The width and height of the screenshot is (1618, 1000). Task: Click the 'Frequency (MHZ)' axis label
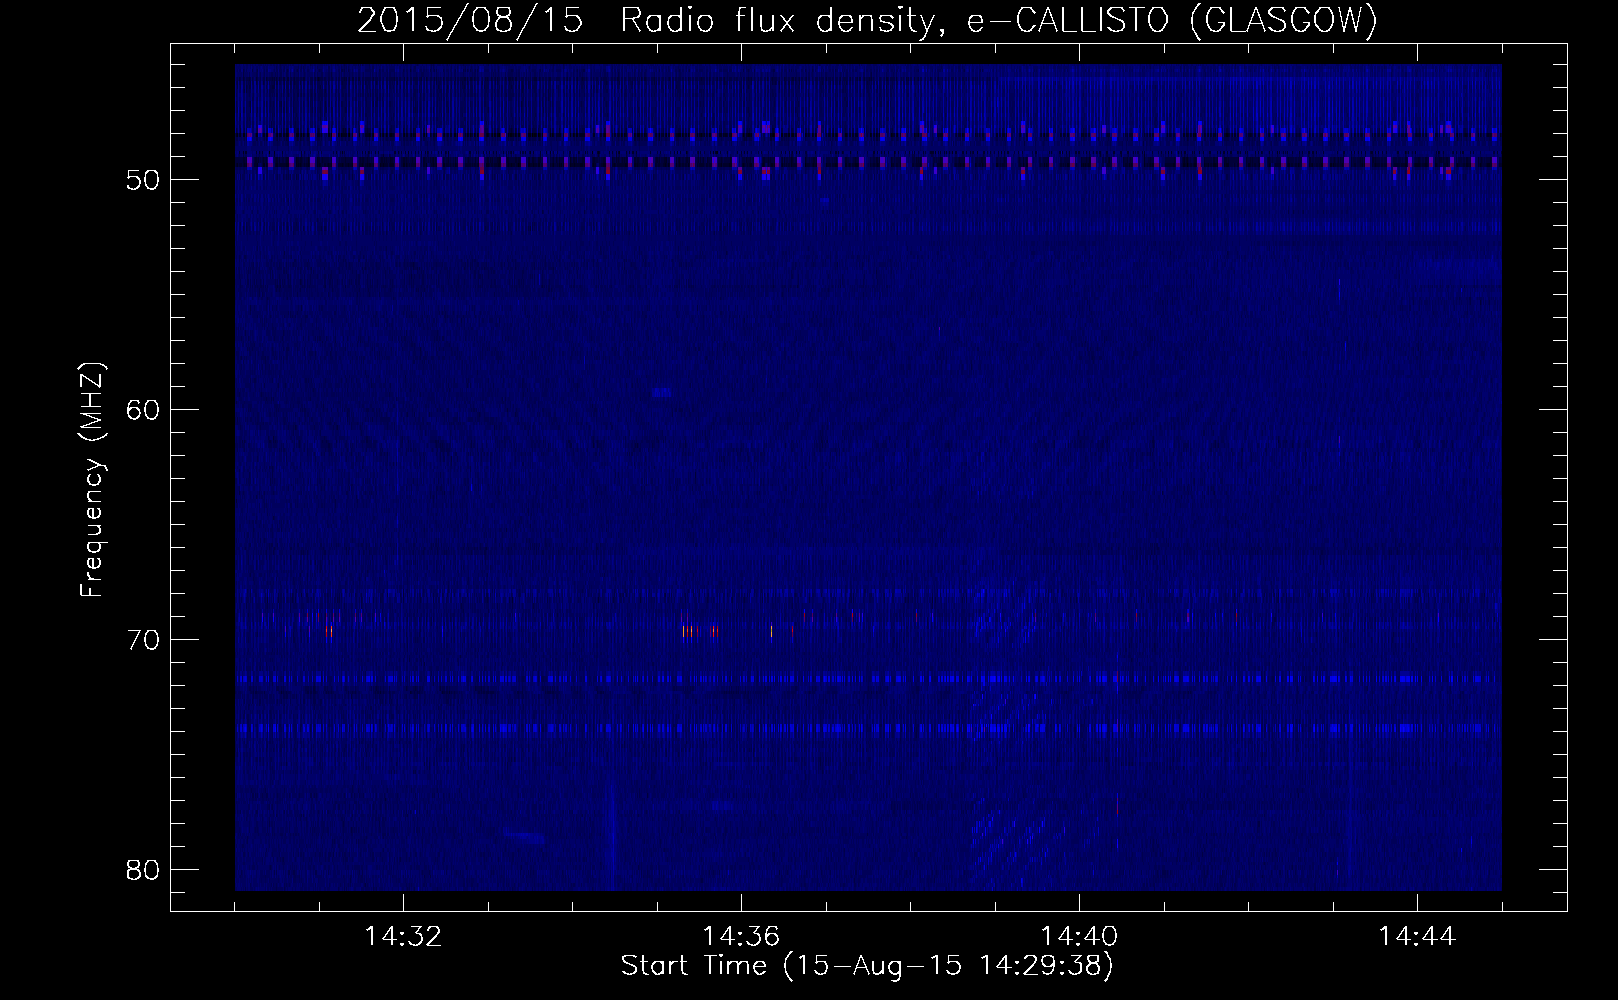click(92, 479)
